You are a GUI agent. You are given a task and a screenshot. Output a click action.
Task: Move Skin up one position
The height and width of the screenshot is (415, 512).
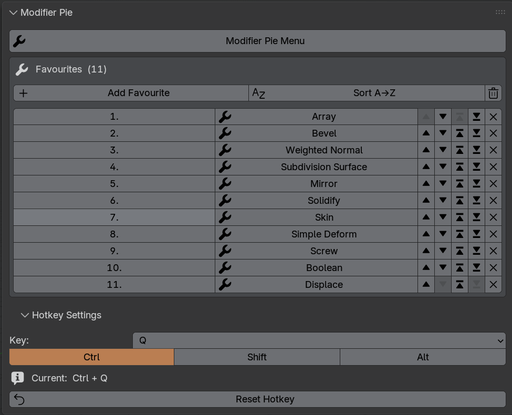point(426,217)
